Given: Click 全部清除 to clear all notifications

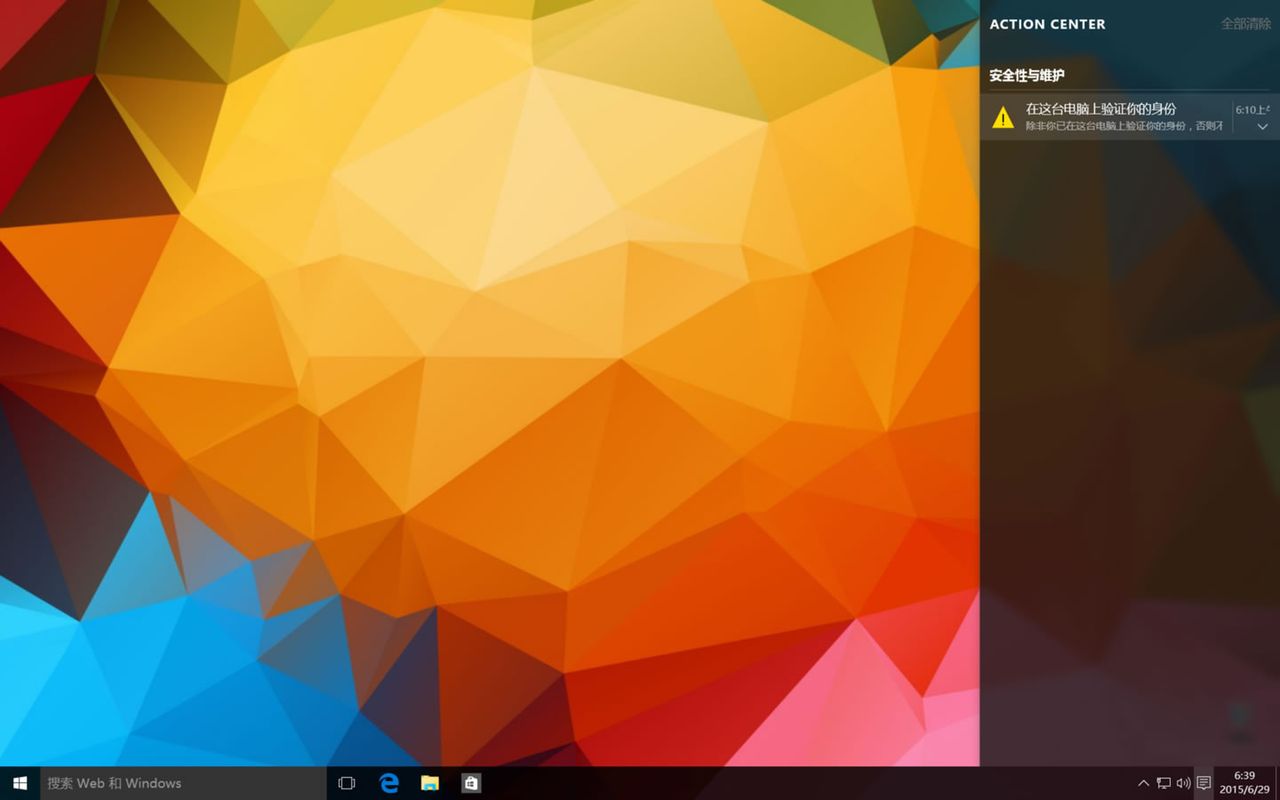Looking at the screenshot, I should [x=1246, y=24].
